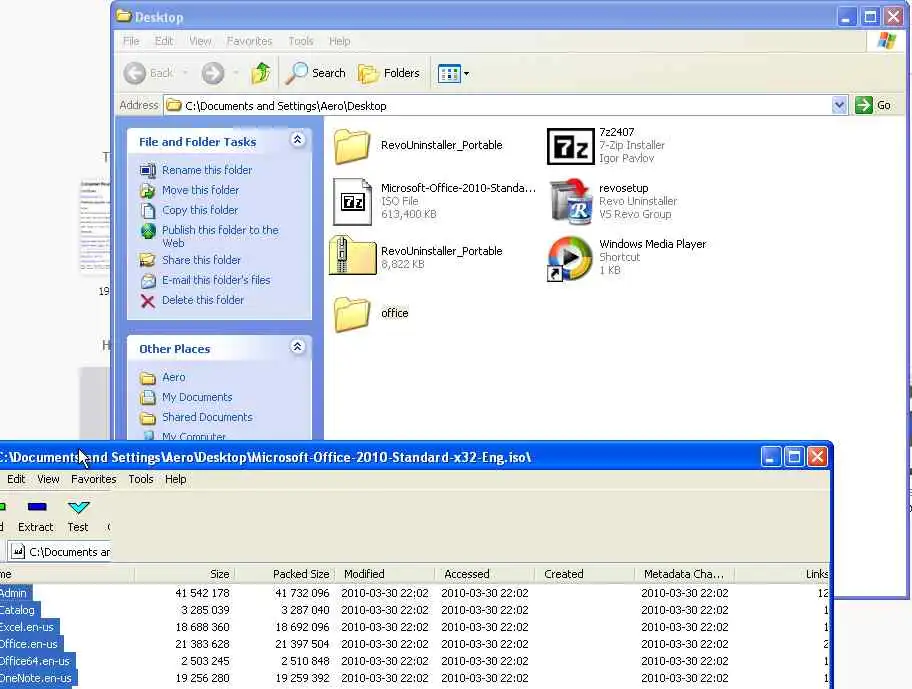912x689 pixels.
Task: Open the Edit menu in Desktop window
Action: (x=163, y=41)
